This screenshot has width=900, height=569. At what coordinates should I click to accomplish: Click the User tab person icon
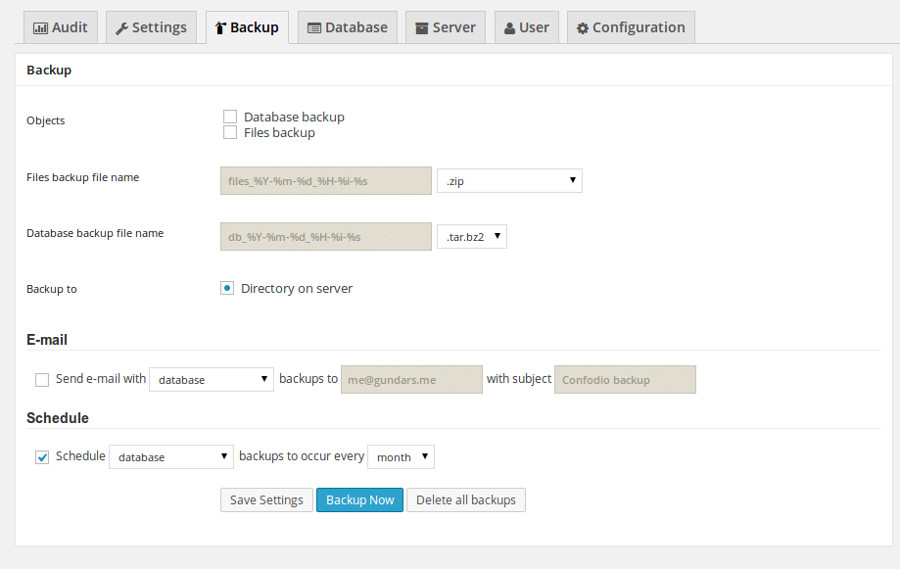[509, 28]
